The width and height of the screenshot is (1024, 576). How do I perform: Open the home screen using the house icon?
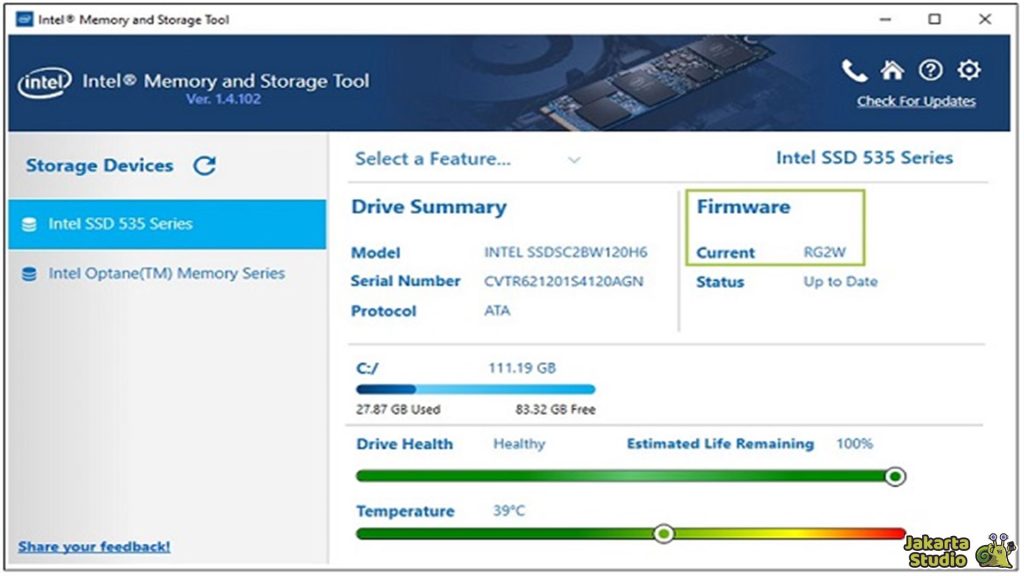click(x=890, y=70)
